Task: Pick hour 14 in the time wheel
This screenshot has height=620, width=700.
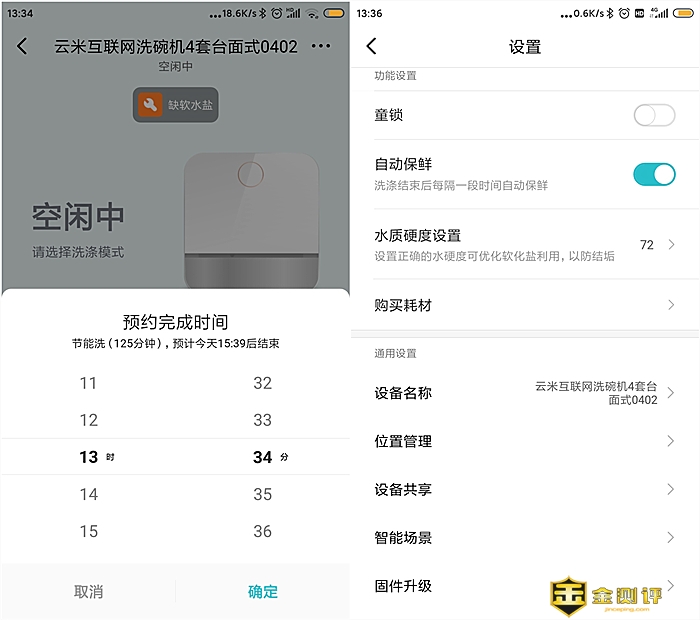Action: coord(89,494)
